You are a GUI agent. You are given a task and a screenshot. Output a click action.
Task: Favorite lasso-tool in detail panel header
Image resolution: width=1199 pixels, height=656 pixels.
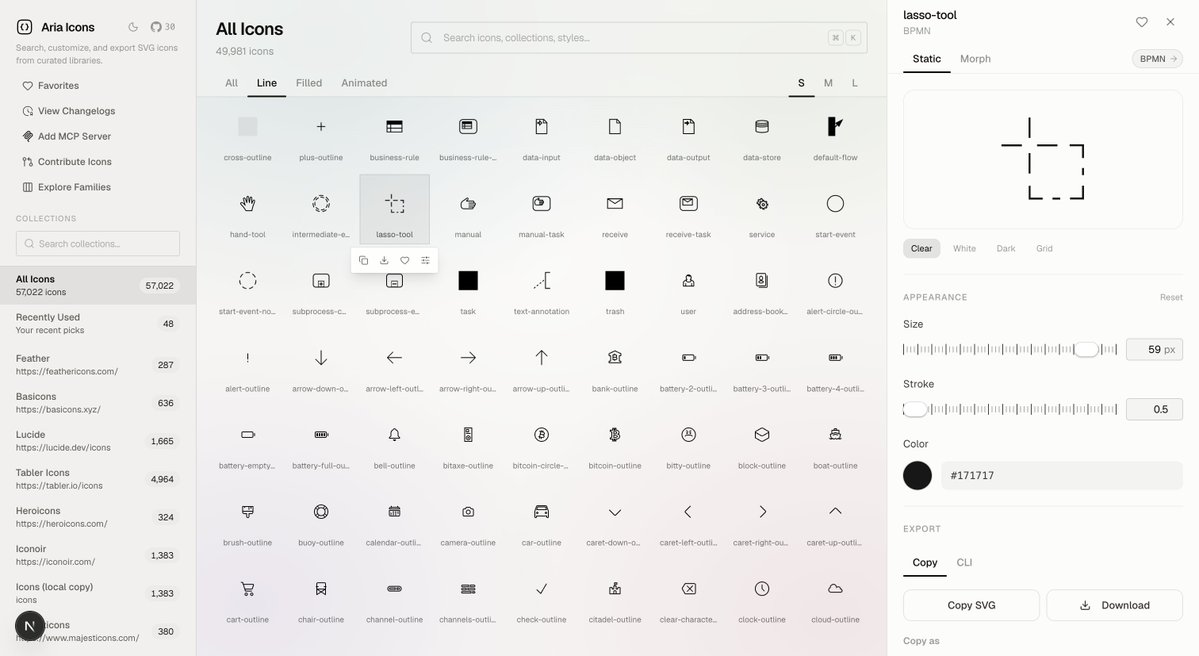coord(1142,22)
